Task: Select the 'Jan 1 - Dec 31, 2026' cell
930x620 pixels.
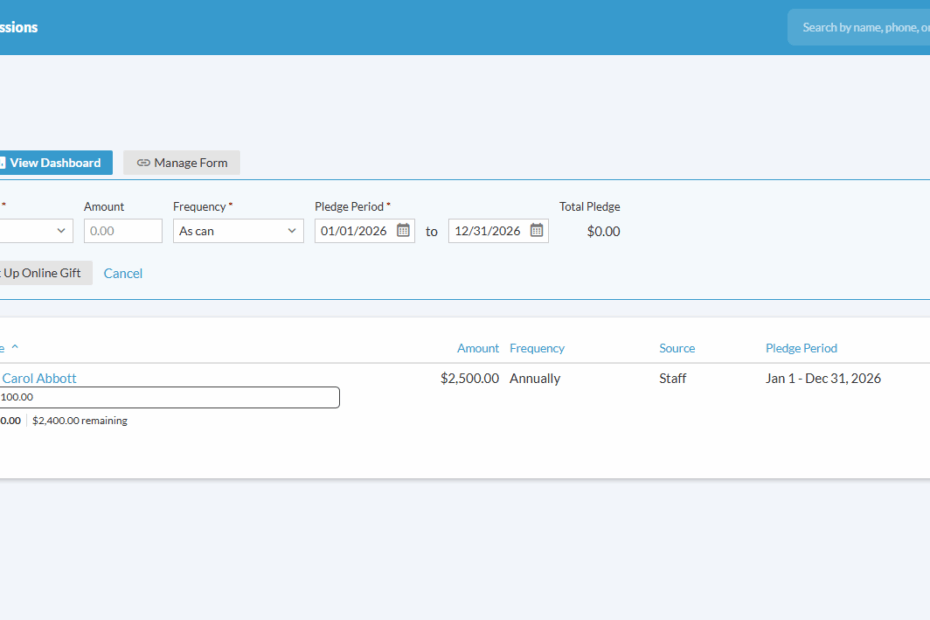Action: [823, 379]
